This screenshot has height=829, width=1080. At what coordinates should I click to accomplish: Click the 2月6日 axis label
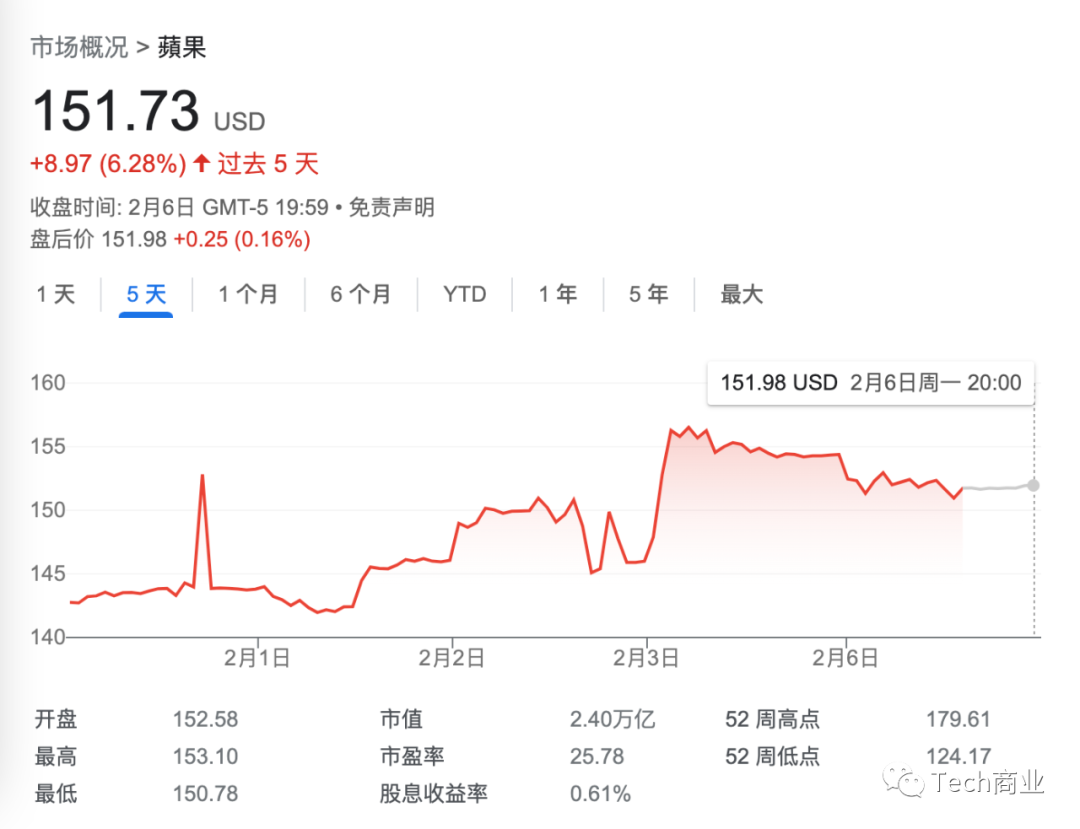click(x=845, y=658)
